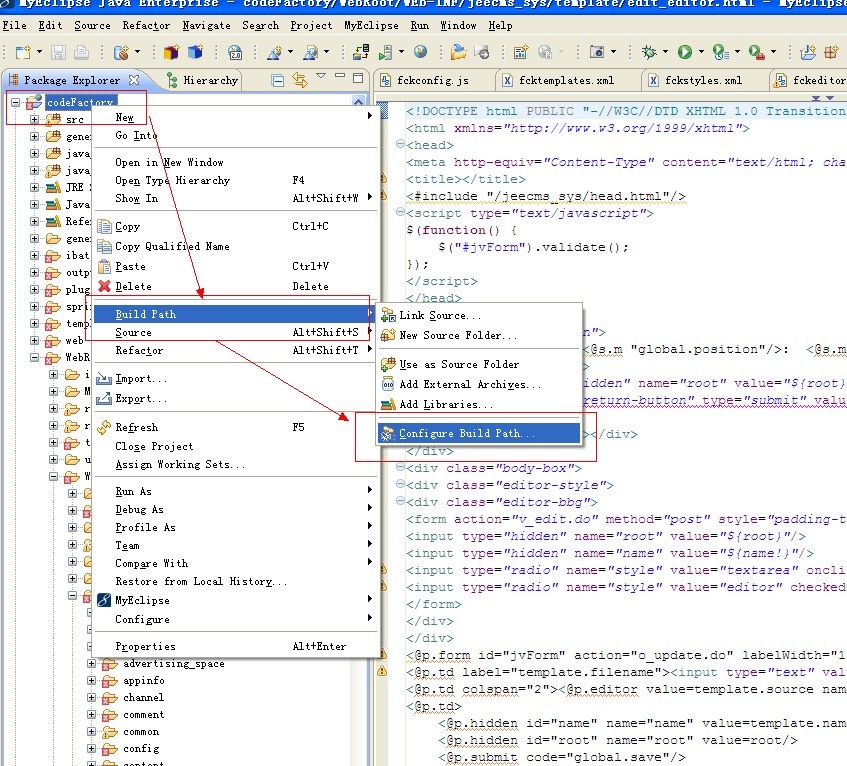Open the Refactor menu in menu bar
847x766 pixels.
[x=146, y=25]
